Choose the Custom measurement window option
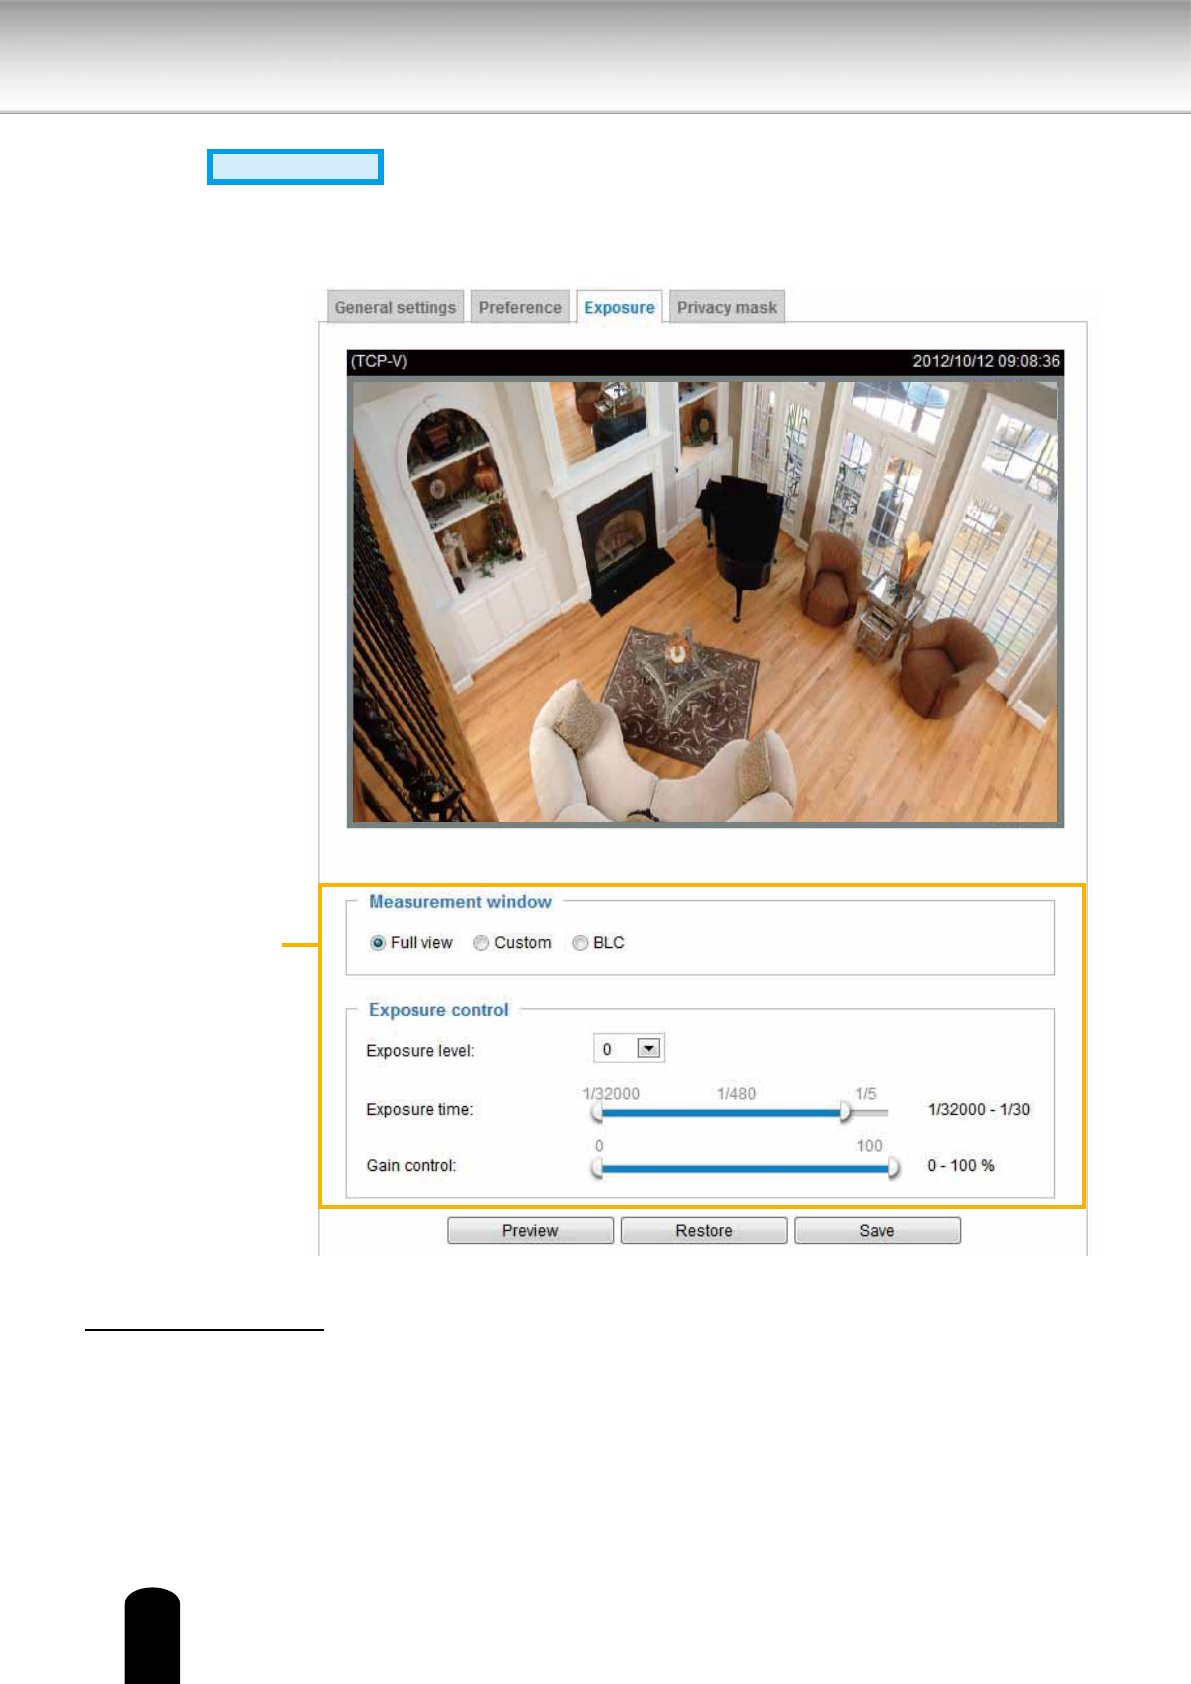The image size is (1191, 1684). 481,943
